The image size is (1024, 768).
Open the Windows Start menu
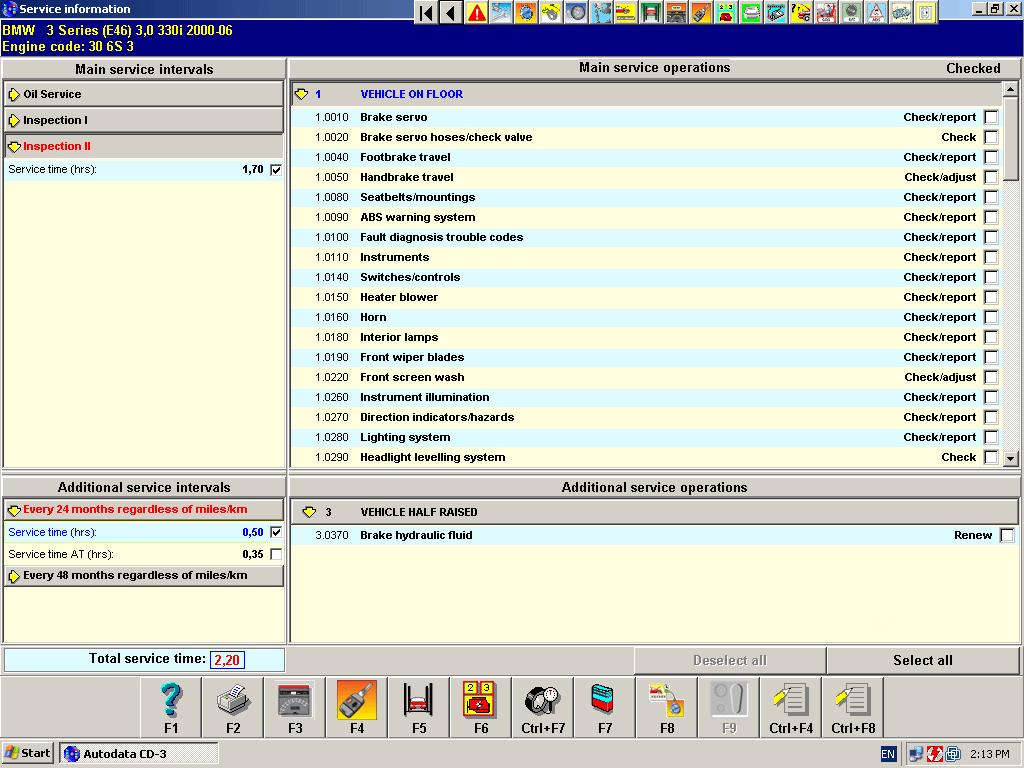[27, 754]
